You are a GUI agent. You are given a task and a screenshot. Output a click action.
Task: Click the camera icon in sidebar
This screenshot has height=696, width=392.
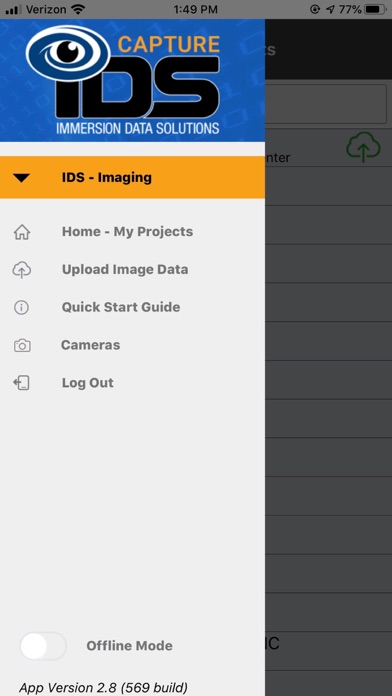(22, 345)
